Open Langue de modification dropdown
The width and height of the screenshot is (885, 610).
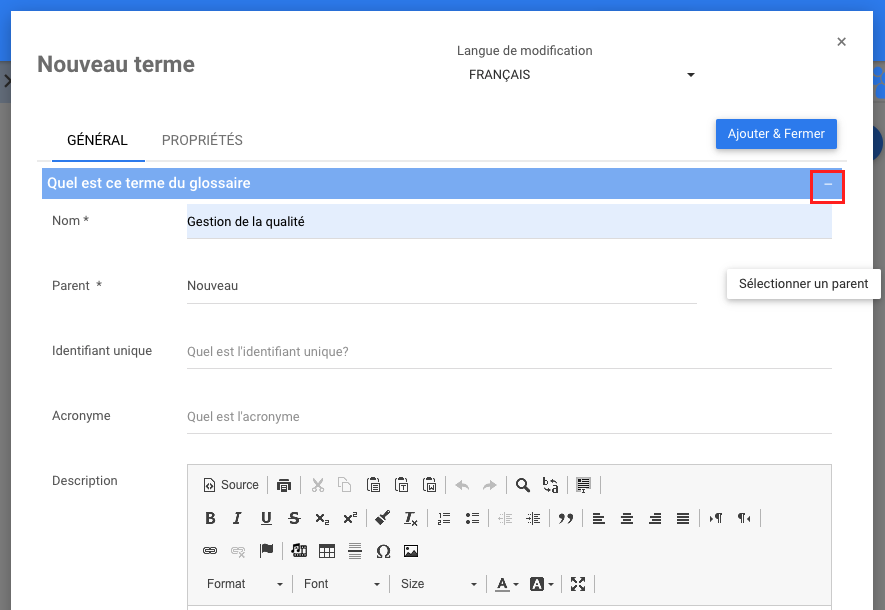click(582, 74)
